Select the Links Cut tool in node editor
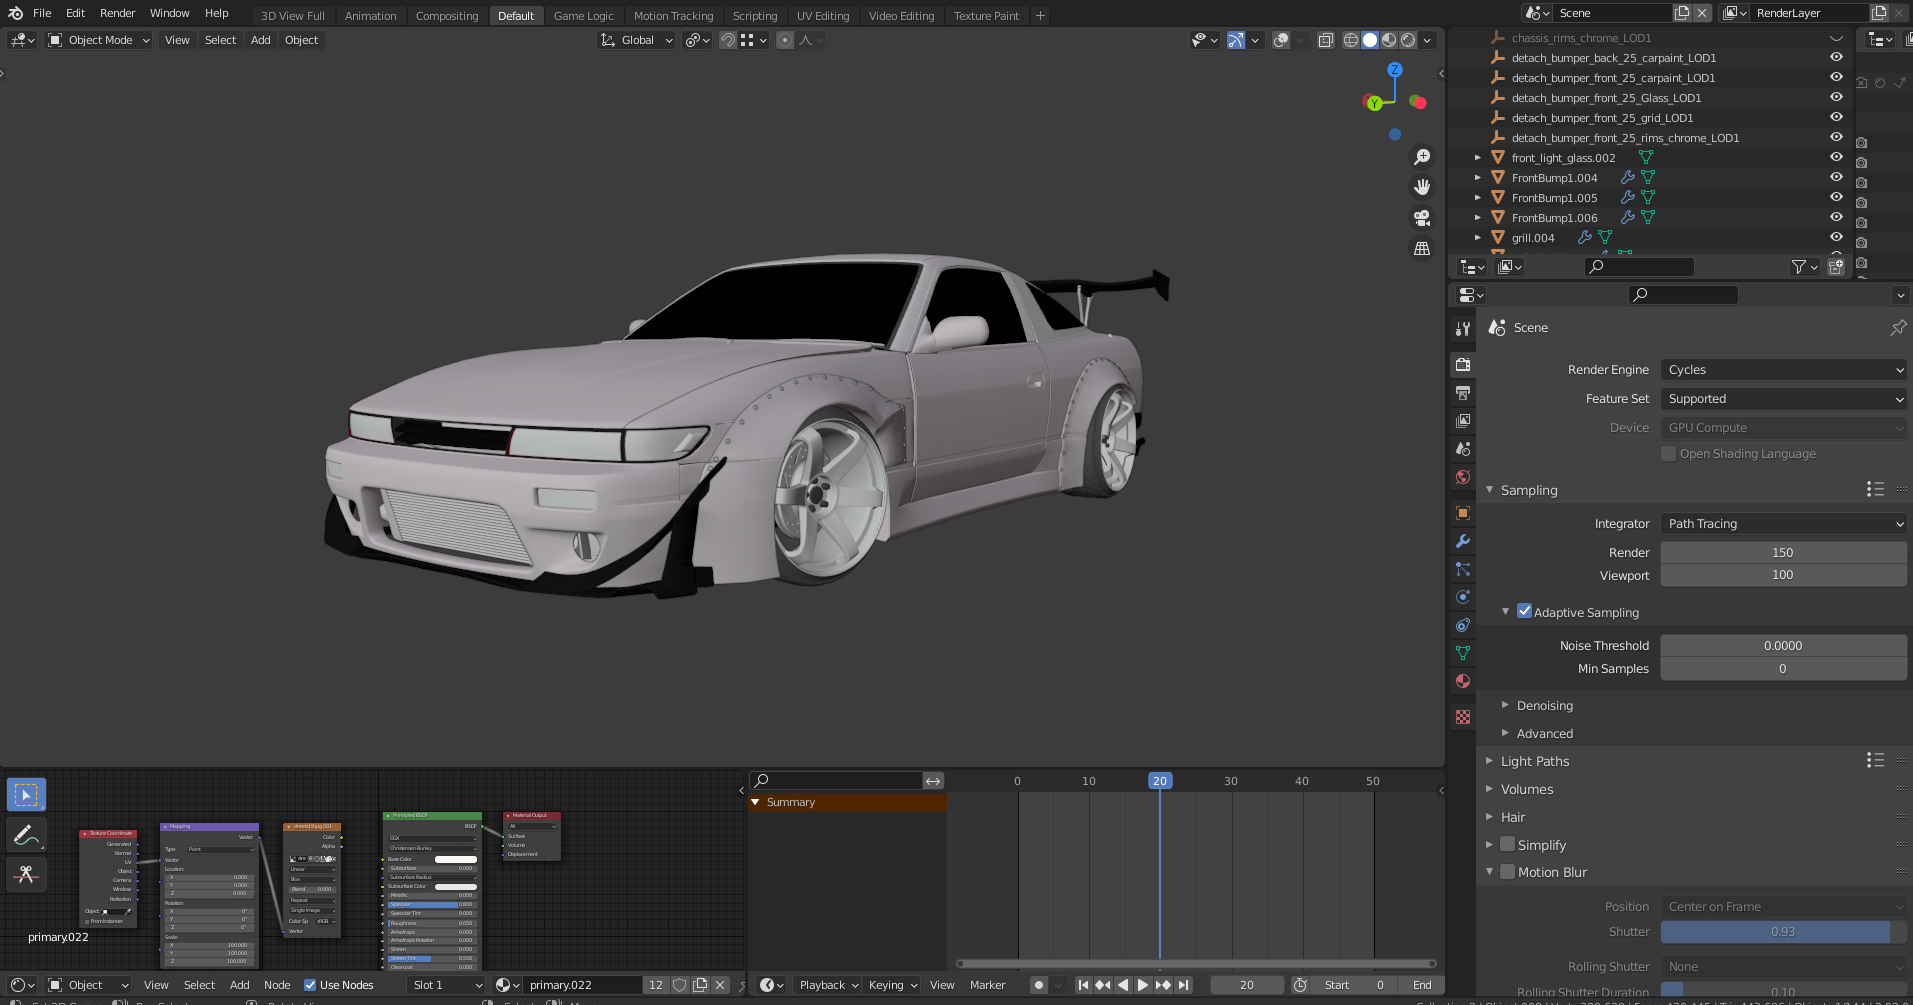This screenshot has width=1913, height=1005. point(26,874)
